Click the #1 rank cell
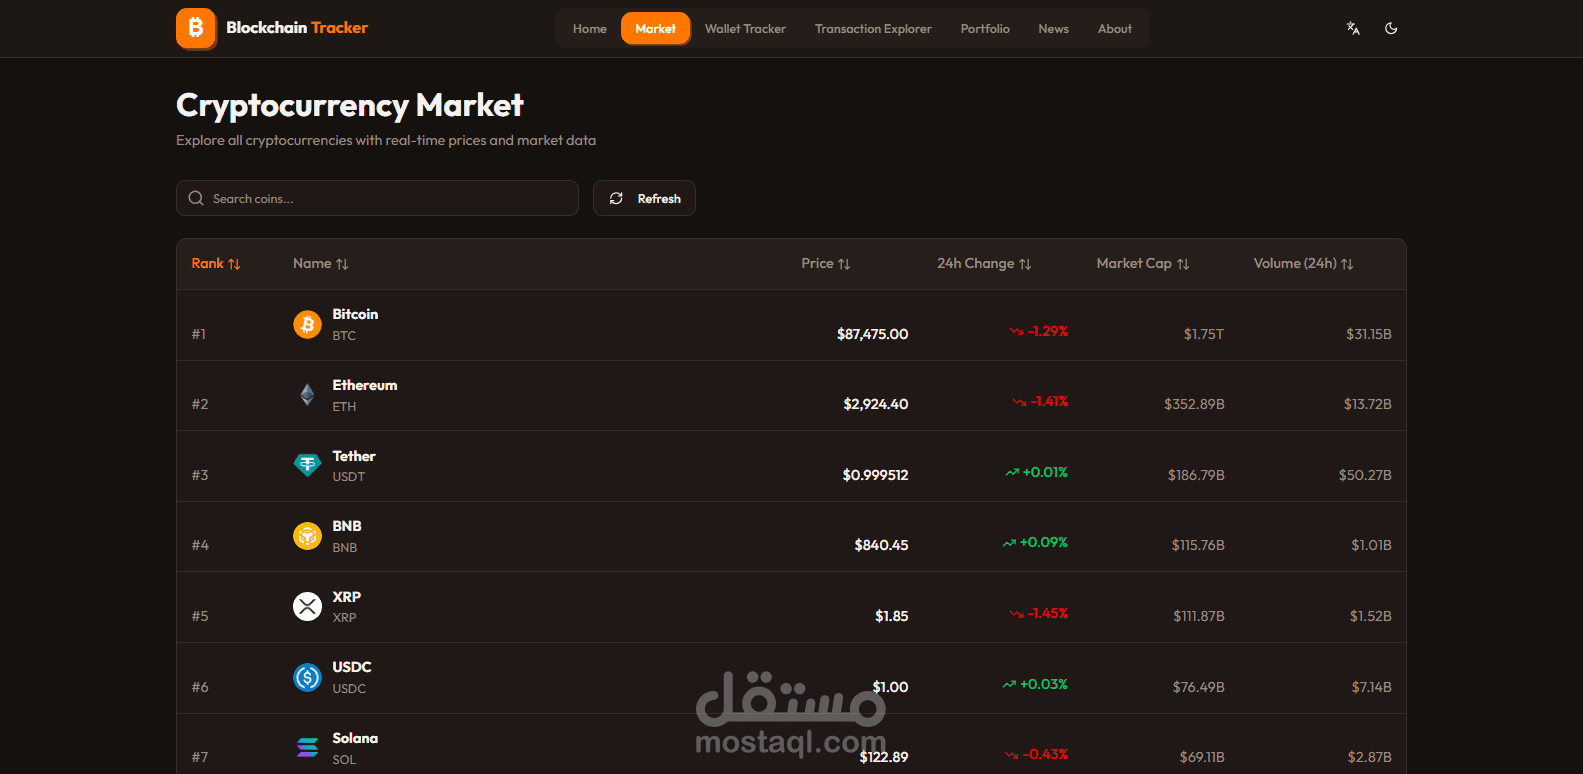This screenshot has width=1583, height=774. click(x=199, y=334)
